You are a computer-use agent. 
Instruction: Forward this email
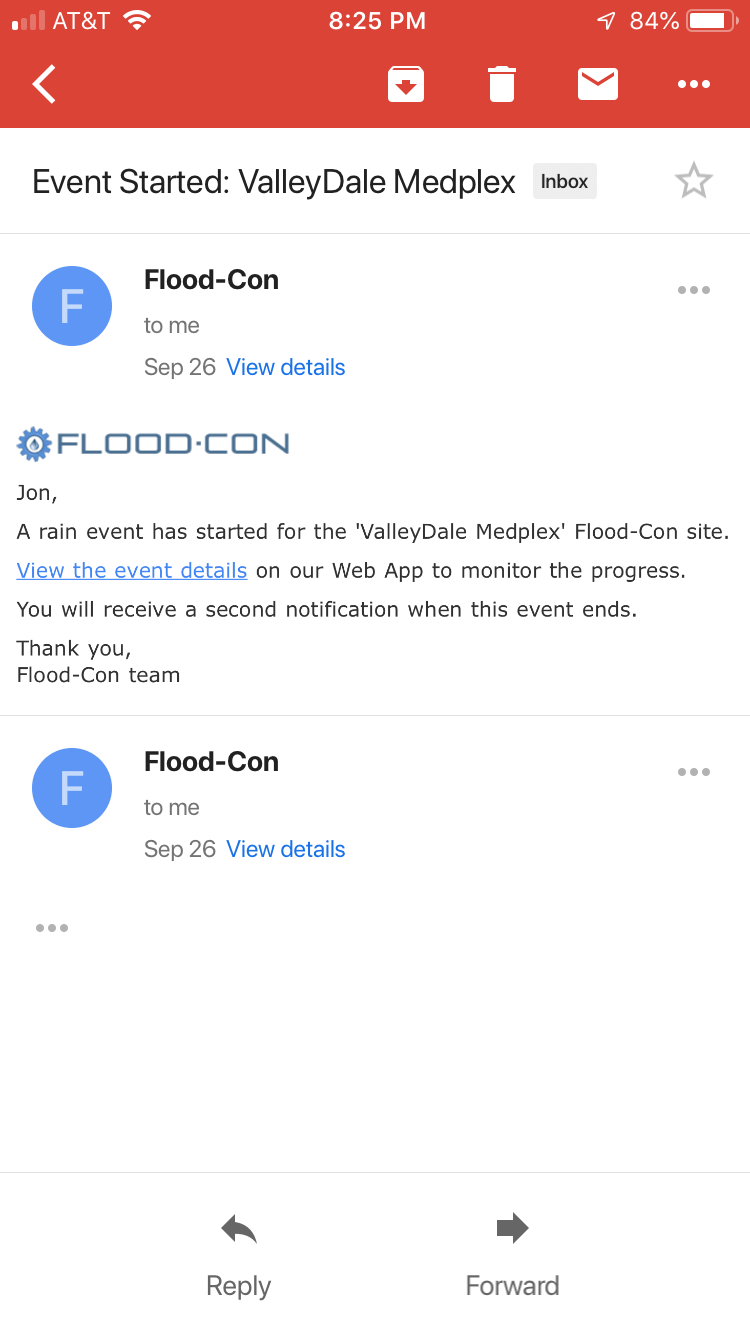(x=512, y=1254)
